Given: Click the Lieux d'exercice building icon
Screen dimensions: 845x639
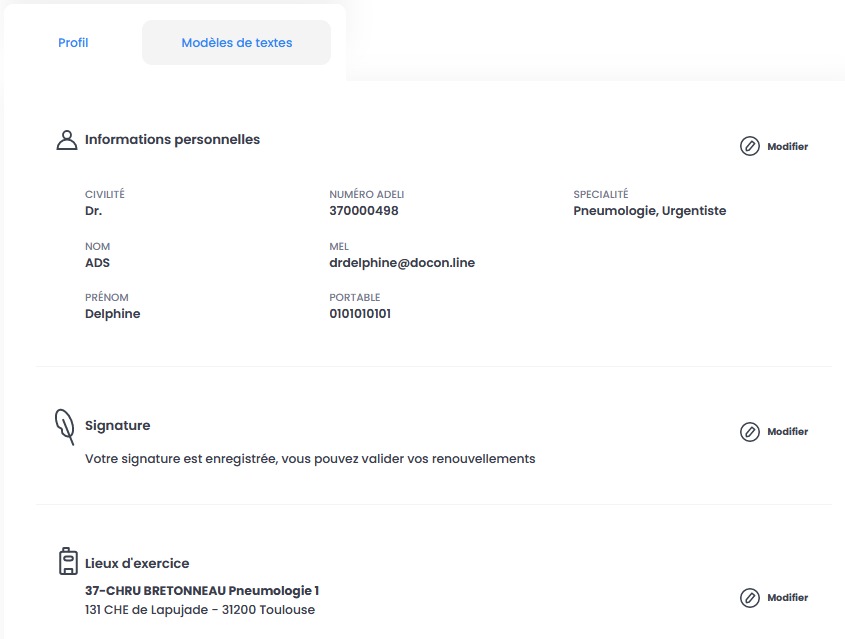Looking at the screenshot, I should click(x=68, y=561).
